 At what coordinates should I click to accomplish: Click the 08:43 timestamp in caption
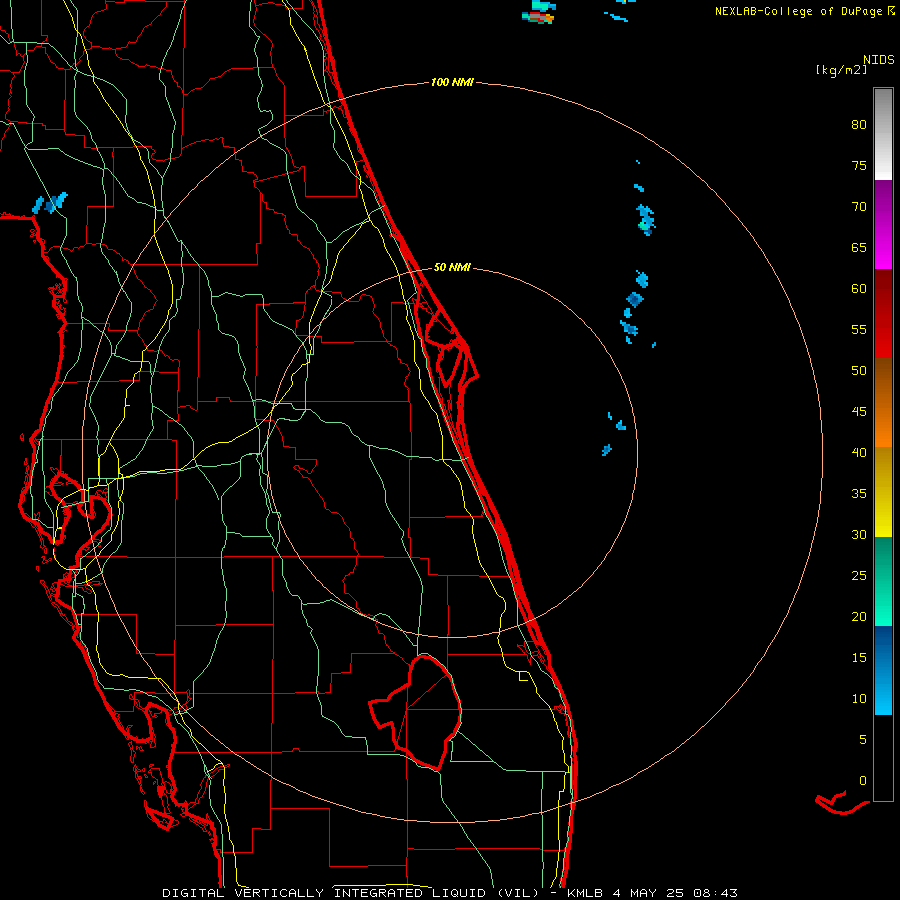click(x=715, y=893)
